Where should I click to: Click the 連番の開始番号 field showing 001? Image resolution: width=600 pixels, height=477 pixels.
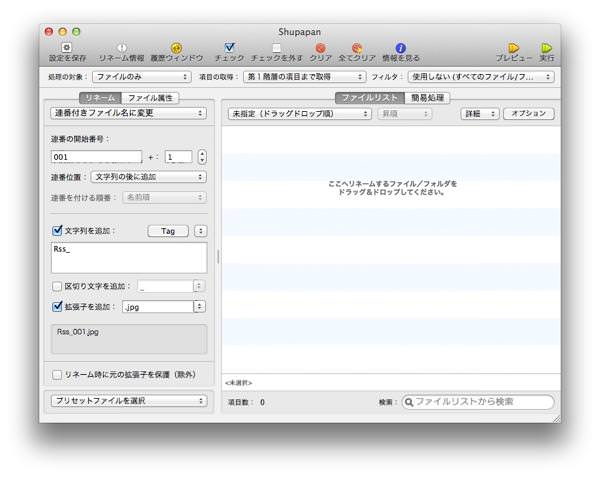(96, 157)
